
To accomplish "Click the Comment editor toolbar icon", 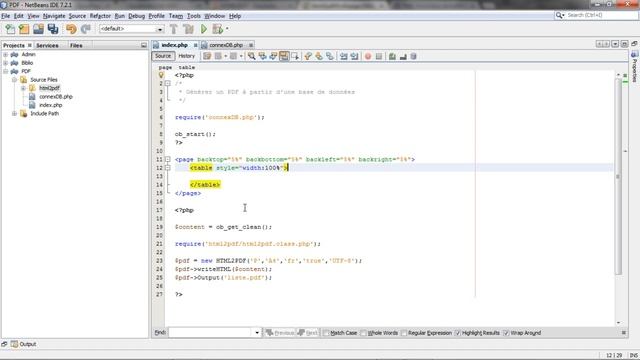I will (x=392, y=56).
